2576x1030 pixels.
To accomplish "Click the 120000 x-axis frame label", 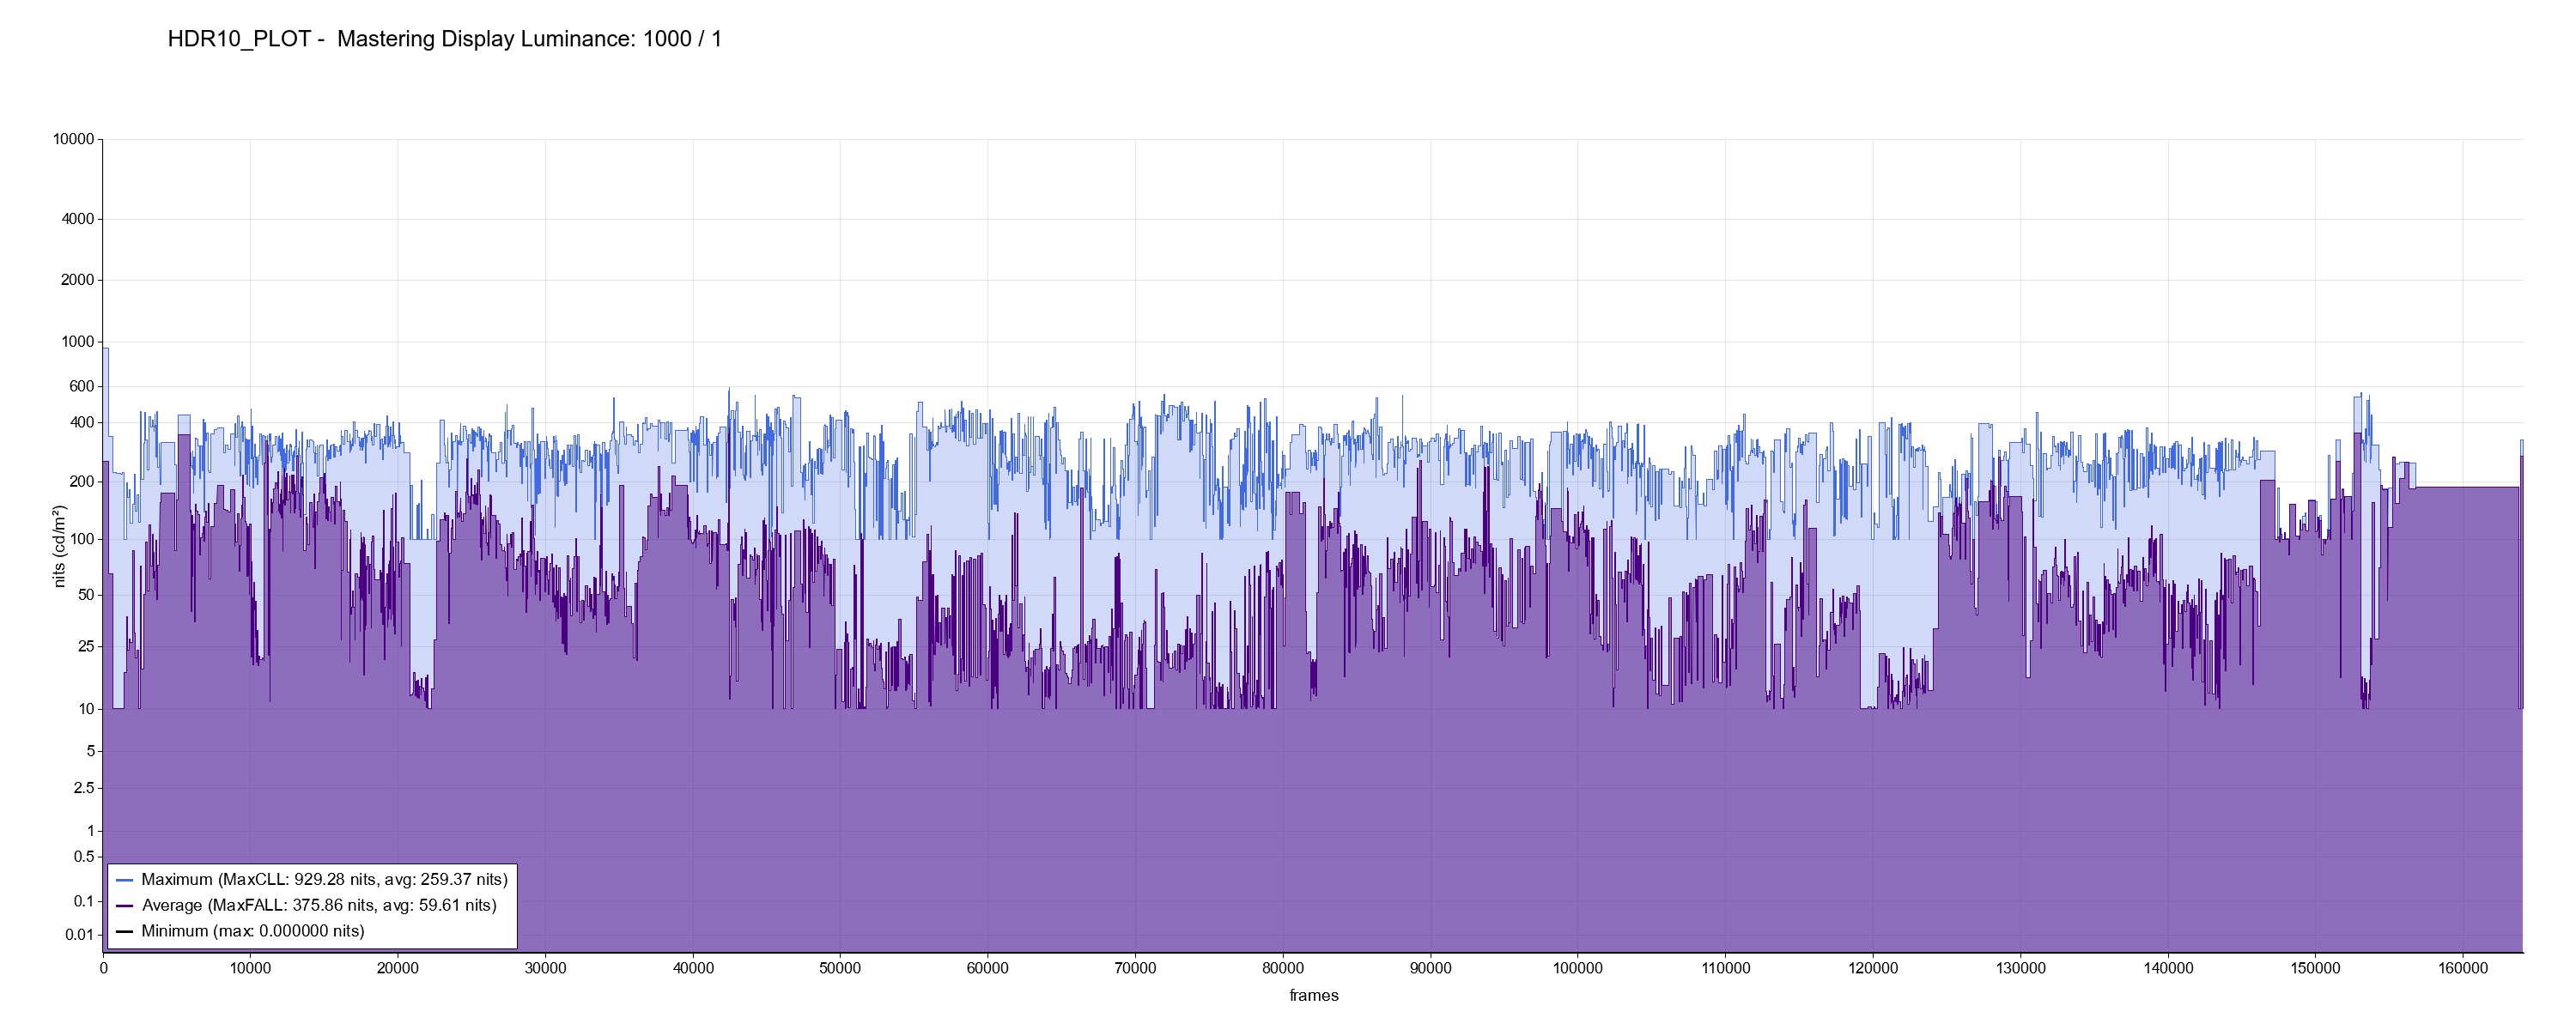I will (1873, 968).
